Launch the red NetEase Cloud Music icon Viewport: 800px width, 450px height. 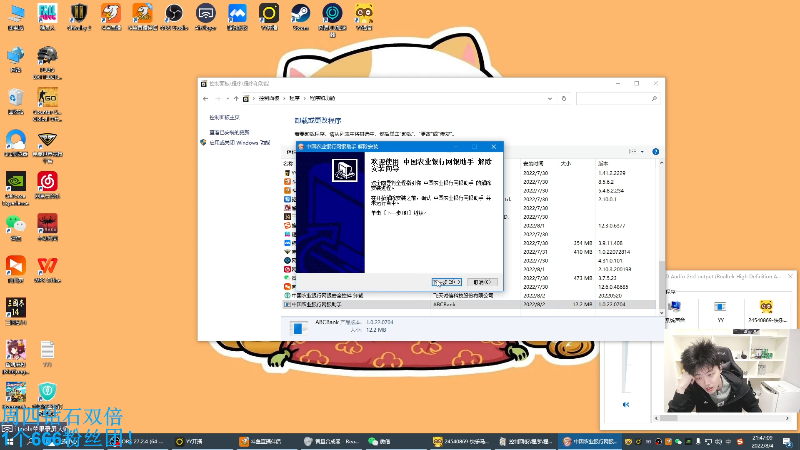(x=47, y=185)
